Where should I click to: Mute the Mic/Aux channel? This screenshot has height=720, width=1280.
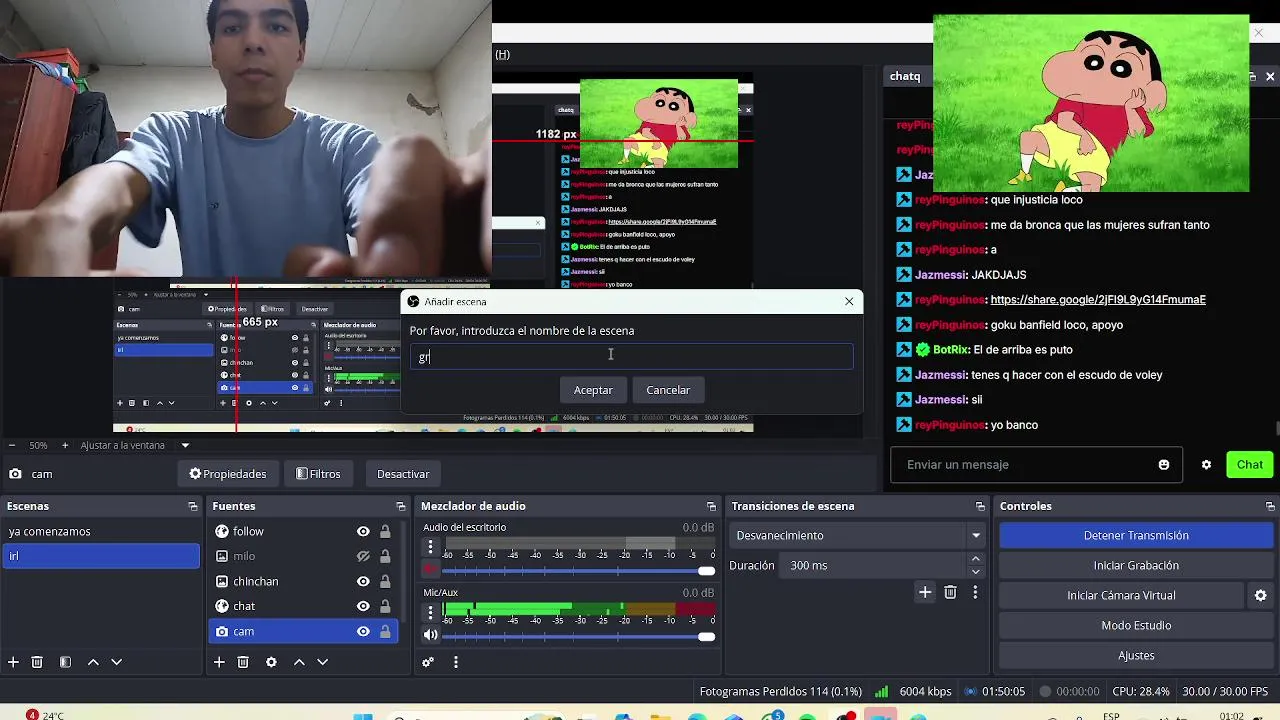click(x=431, y=635)
